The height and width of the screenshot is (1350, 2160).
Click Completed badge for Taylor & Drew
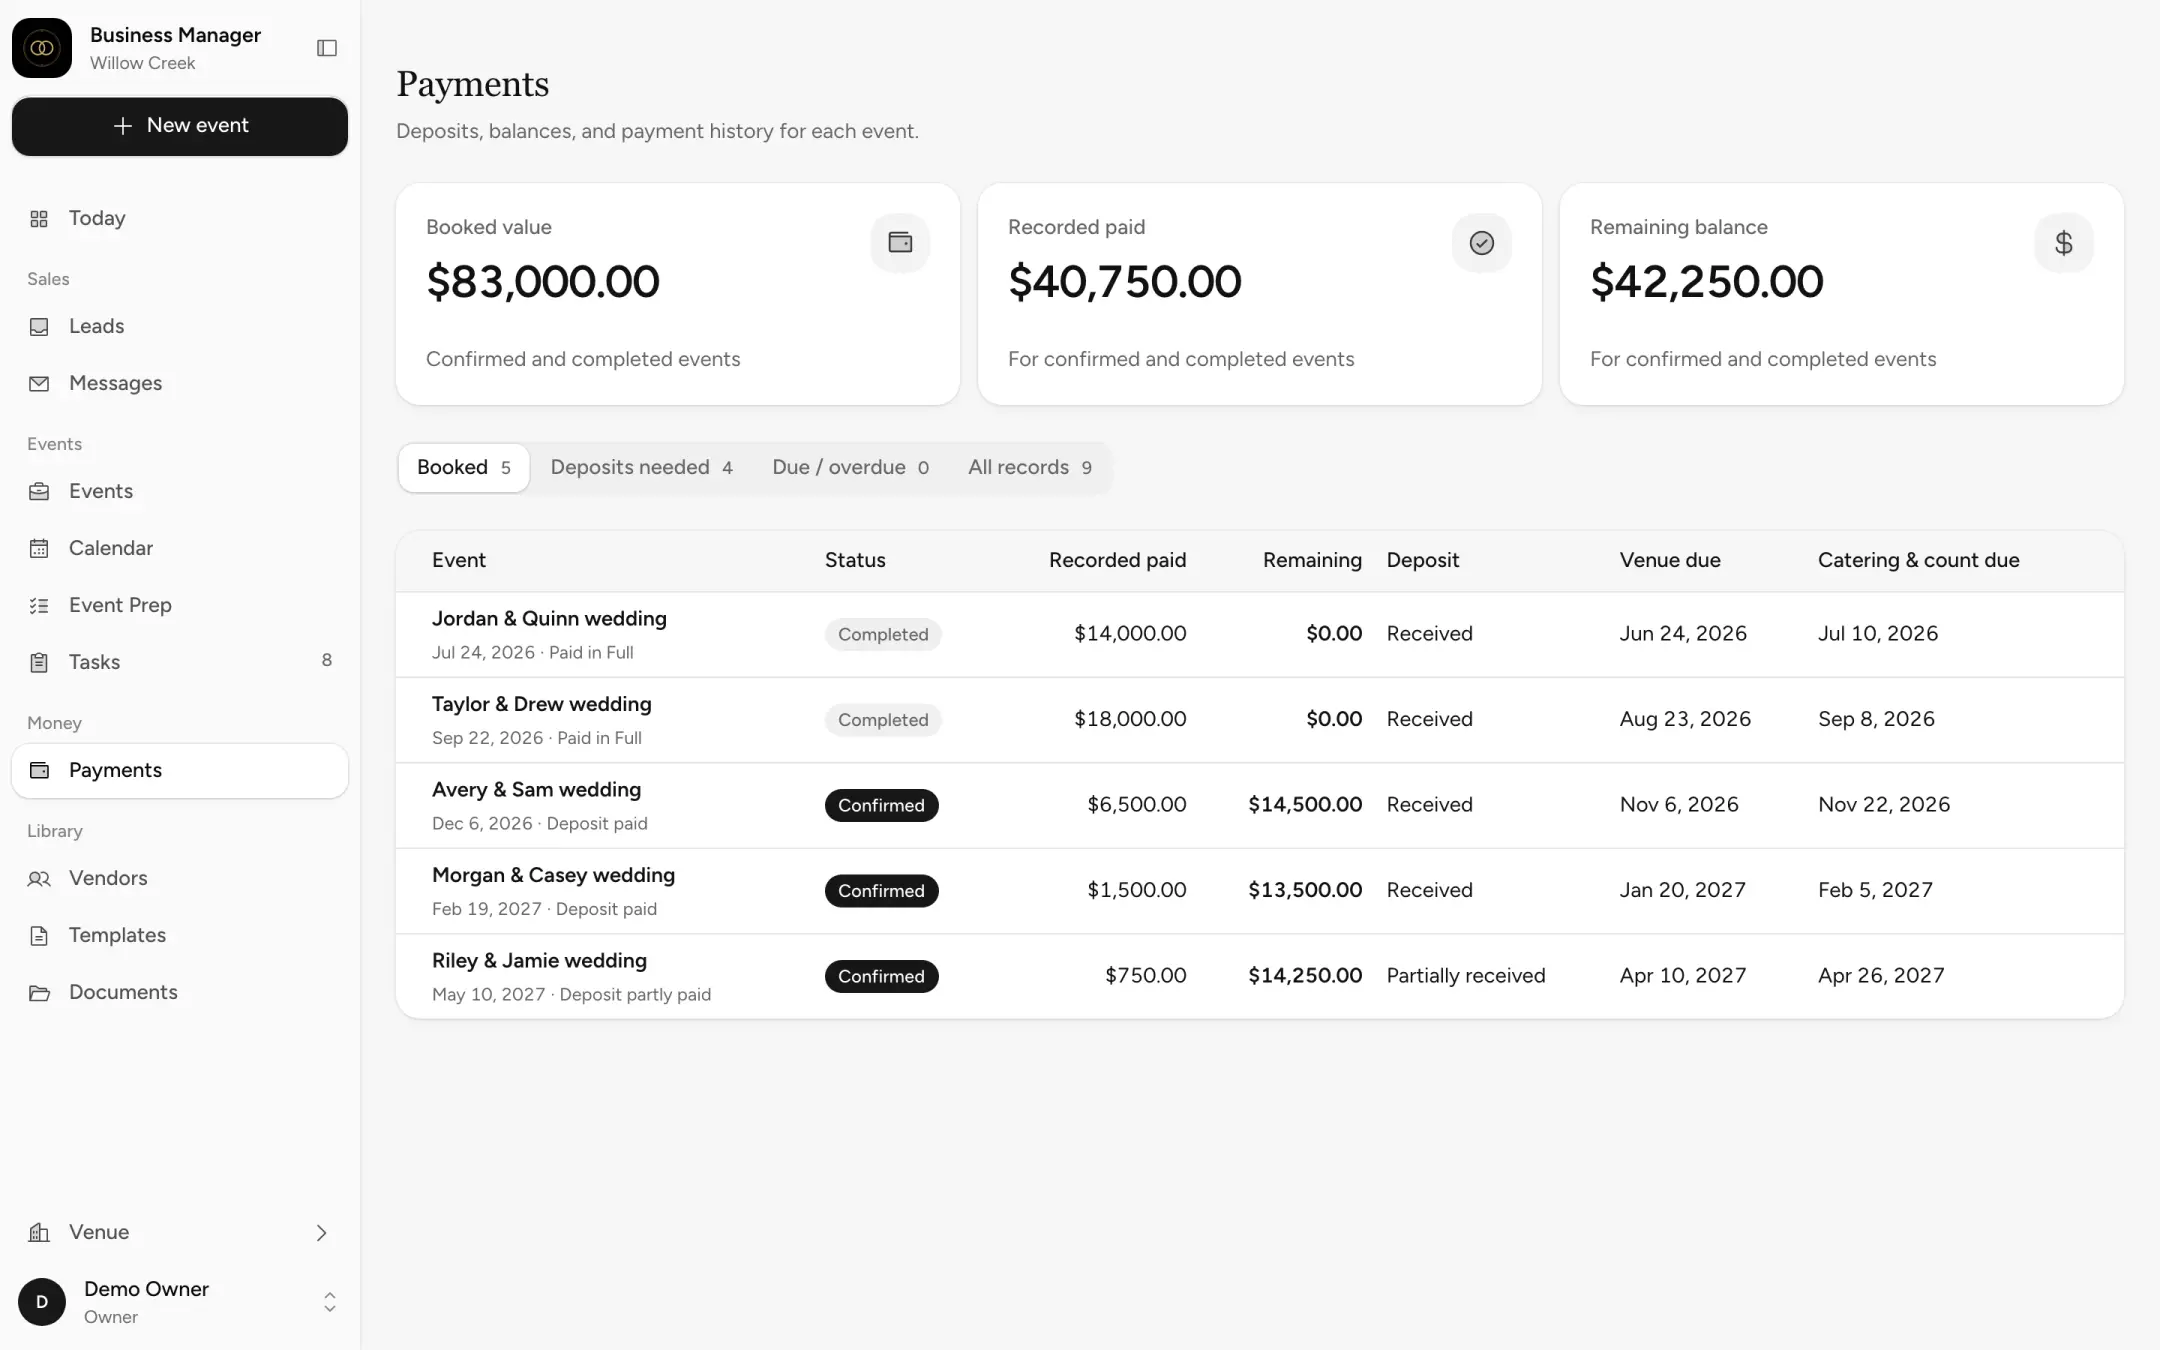(883, 720)
